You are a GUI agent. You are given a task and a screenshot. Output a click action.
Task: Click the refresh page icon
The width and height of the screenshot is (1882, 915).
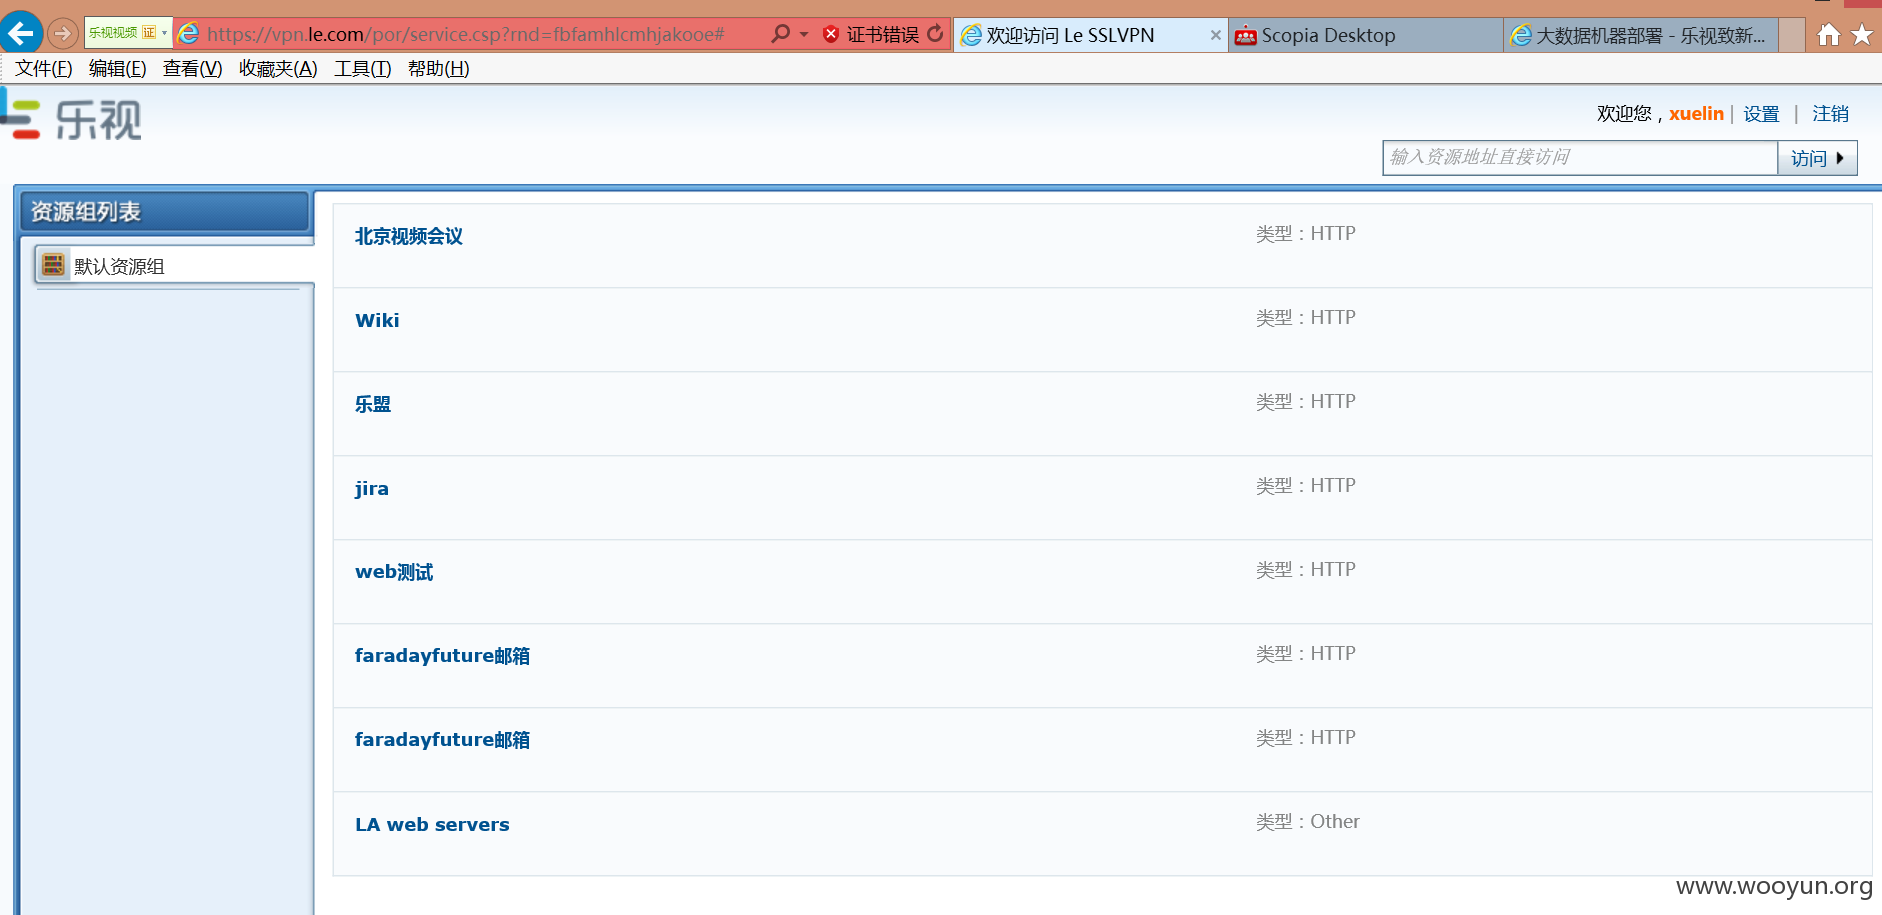[x=935, y=34]
